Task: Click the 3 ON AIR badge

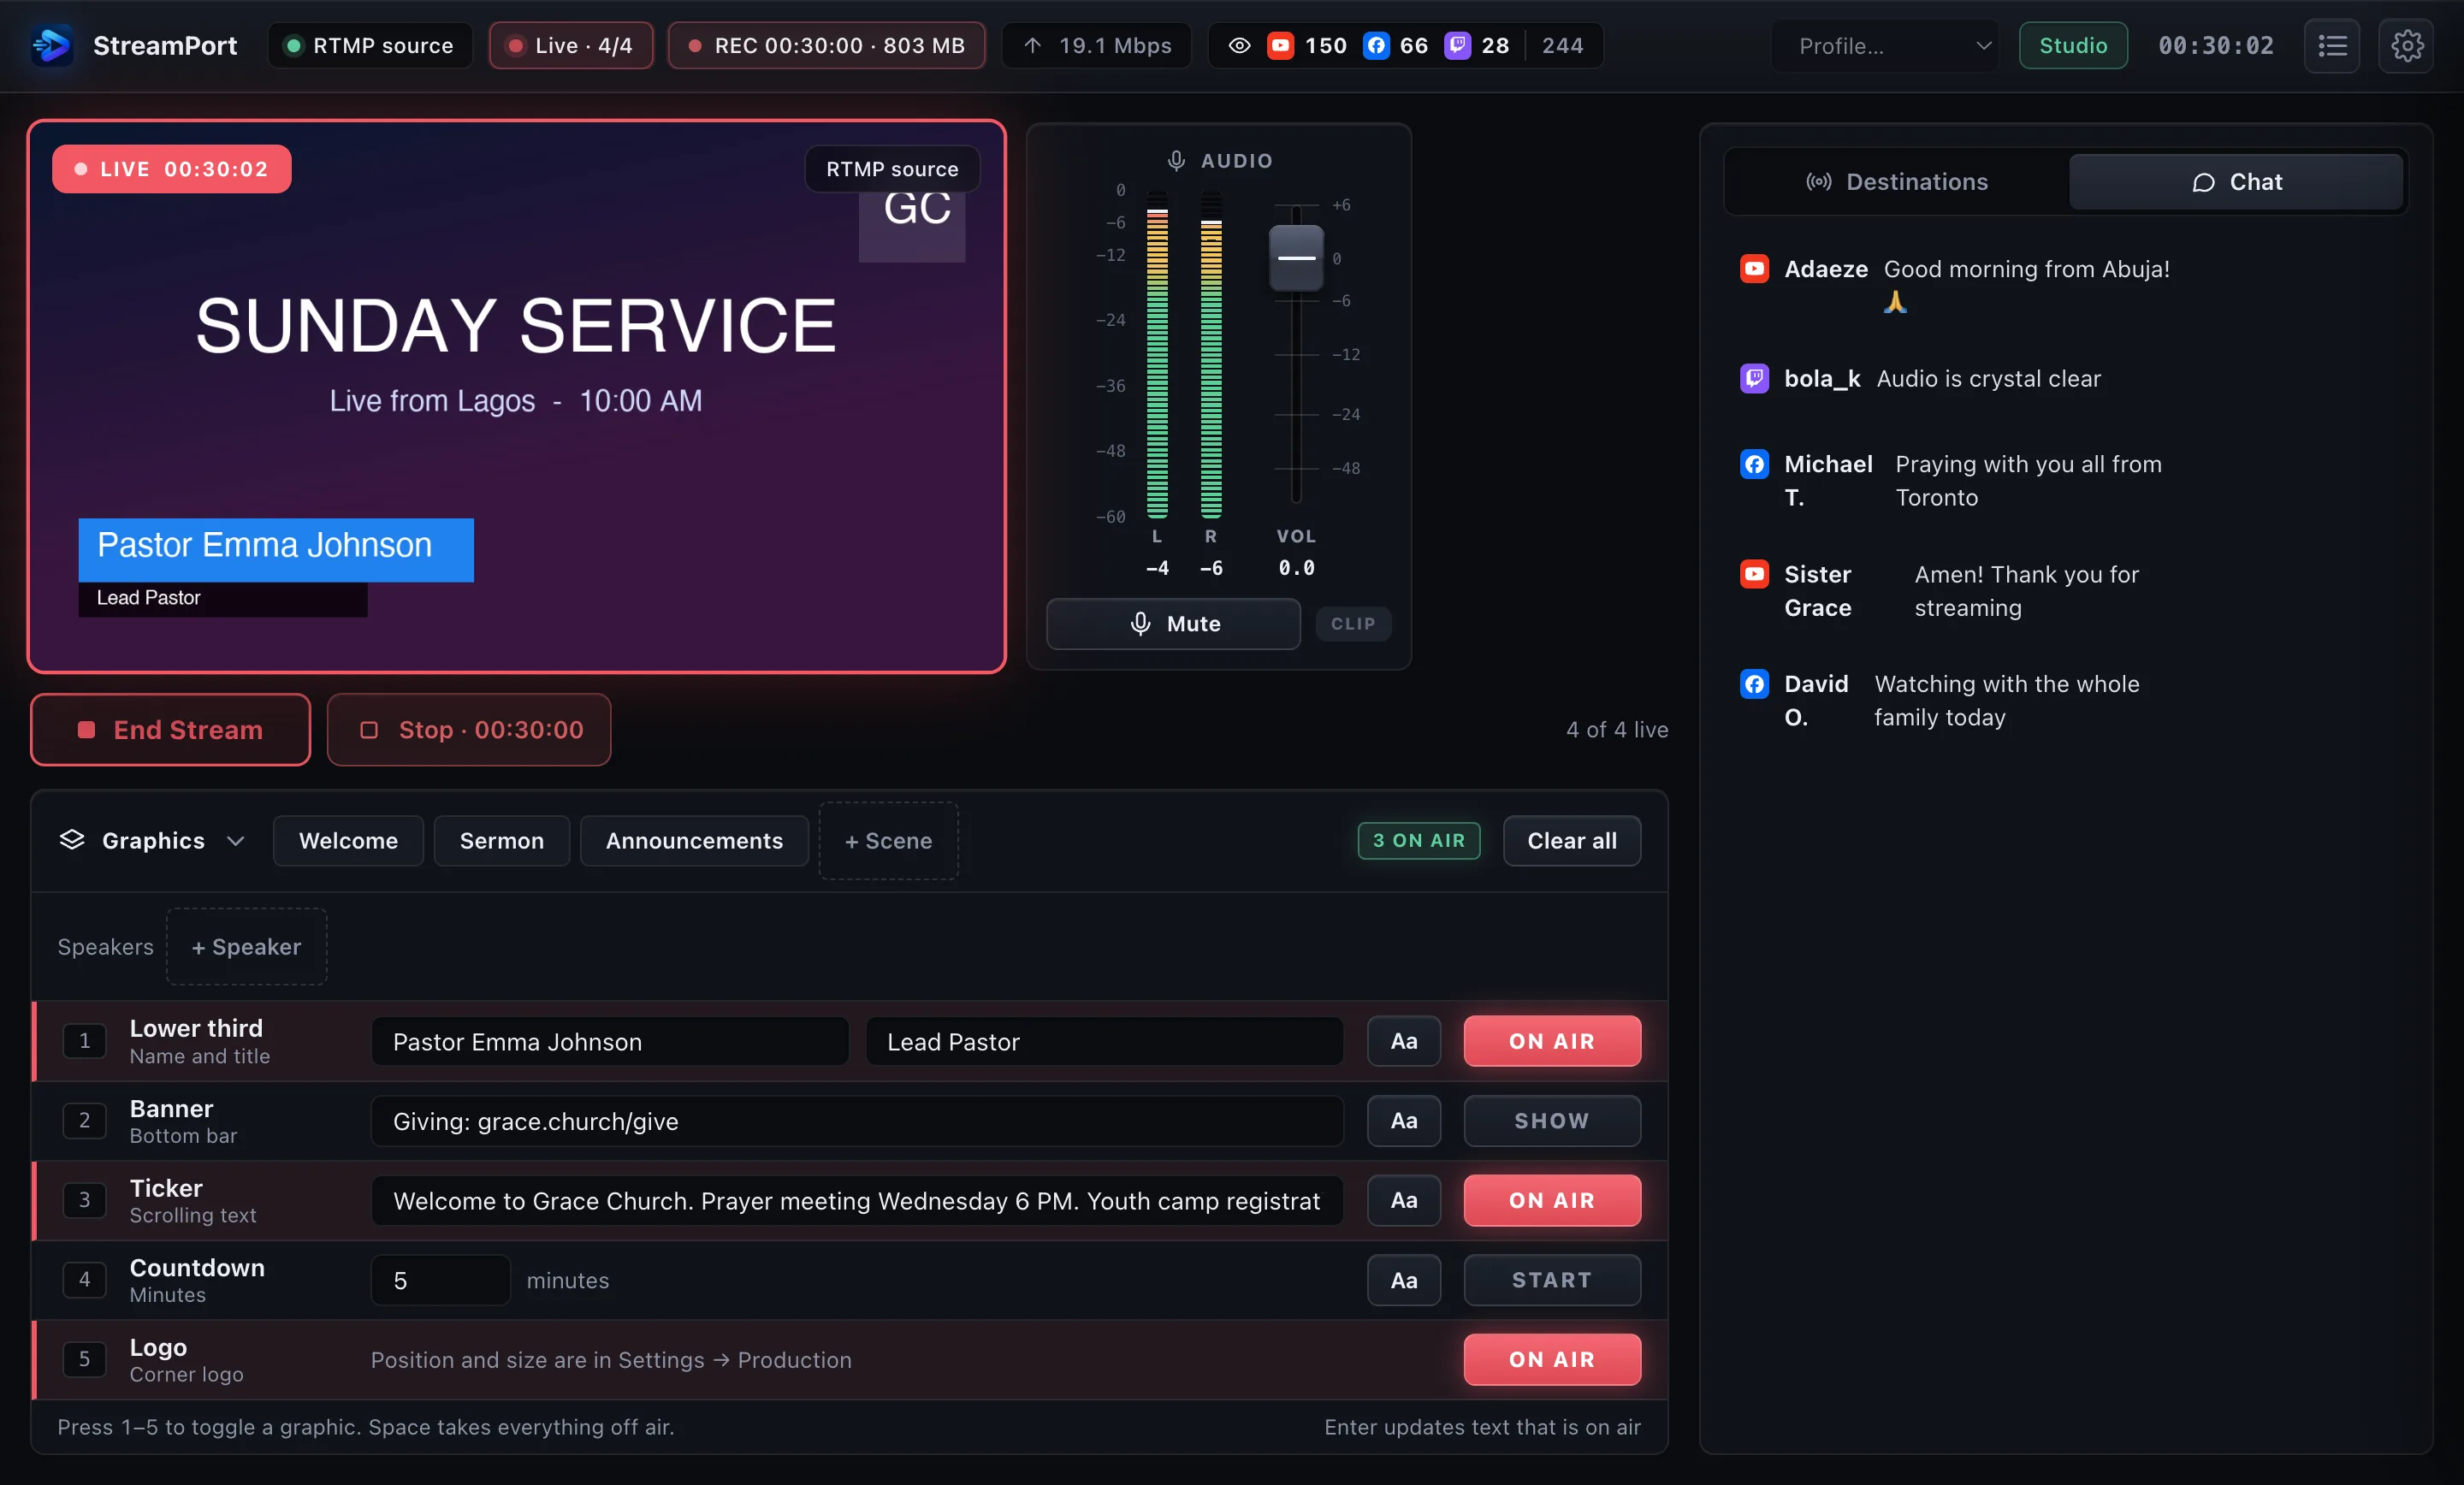Action: click(x=1419, y=841)
